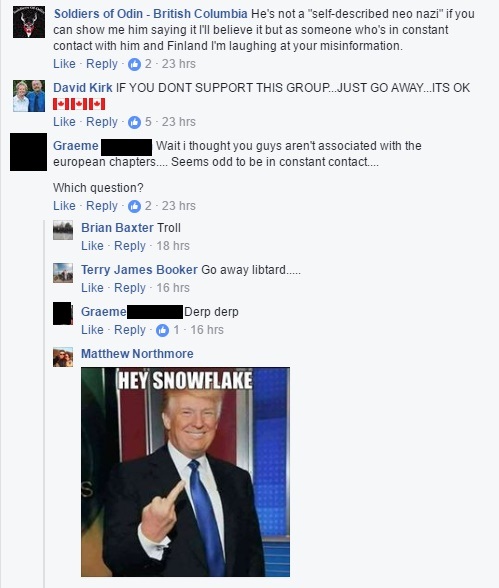Like Graeme's Derp derp reply

tap(92, 330)
